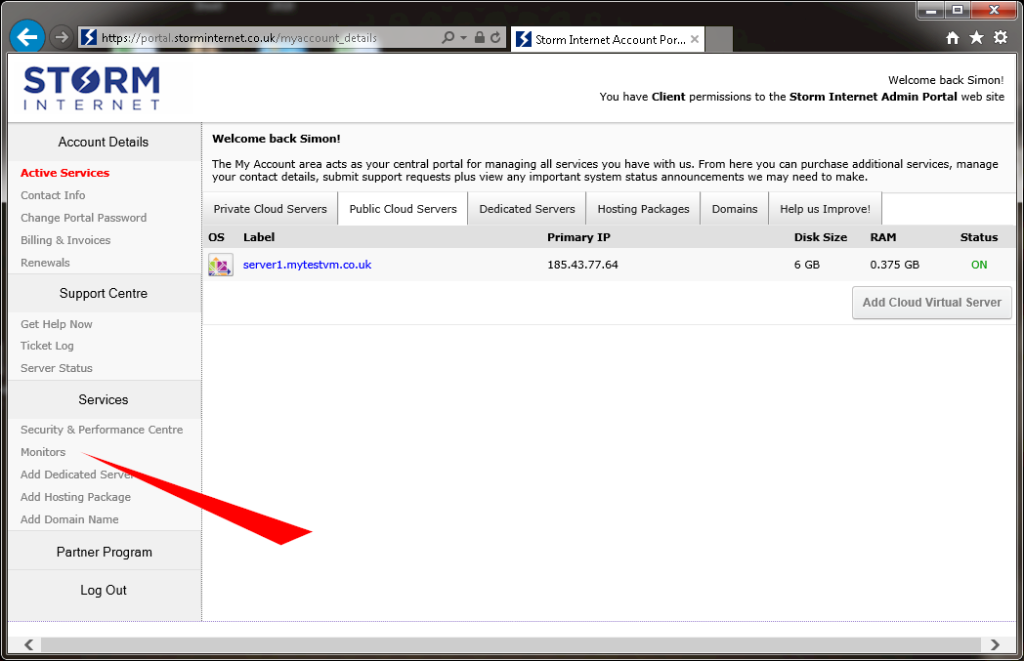
Task: Open Security & Performance Centre
Action: point(101,430)
